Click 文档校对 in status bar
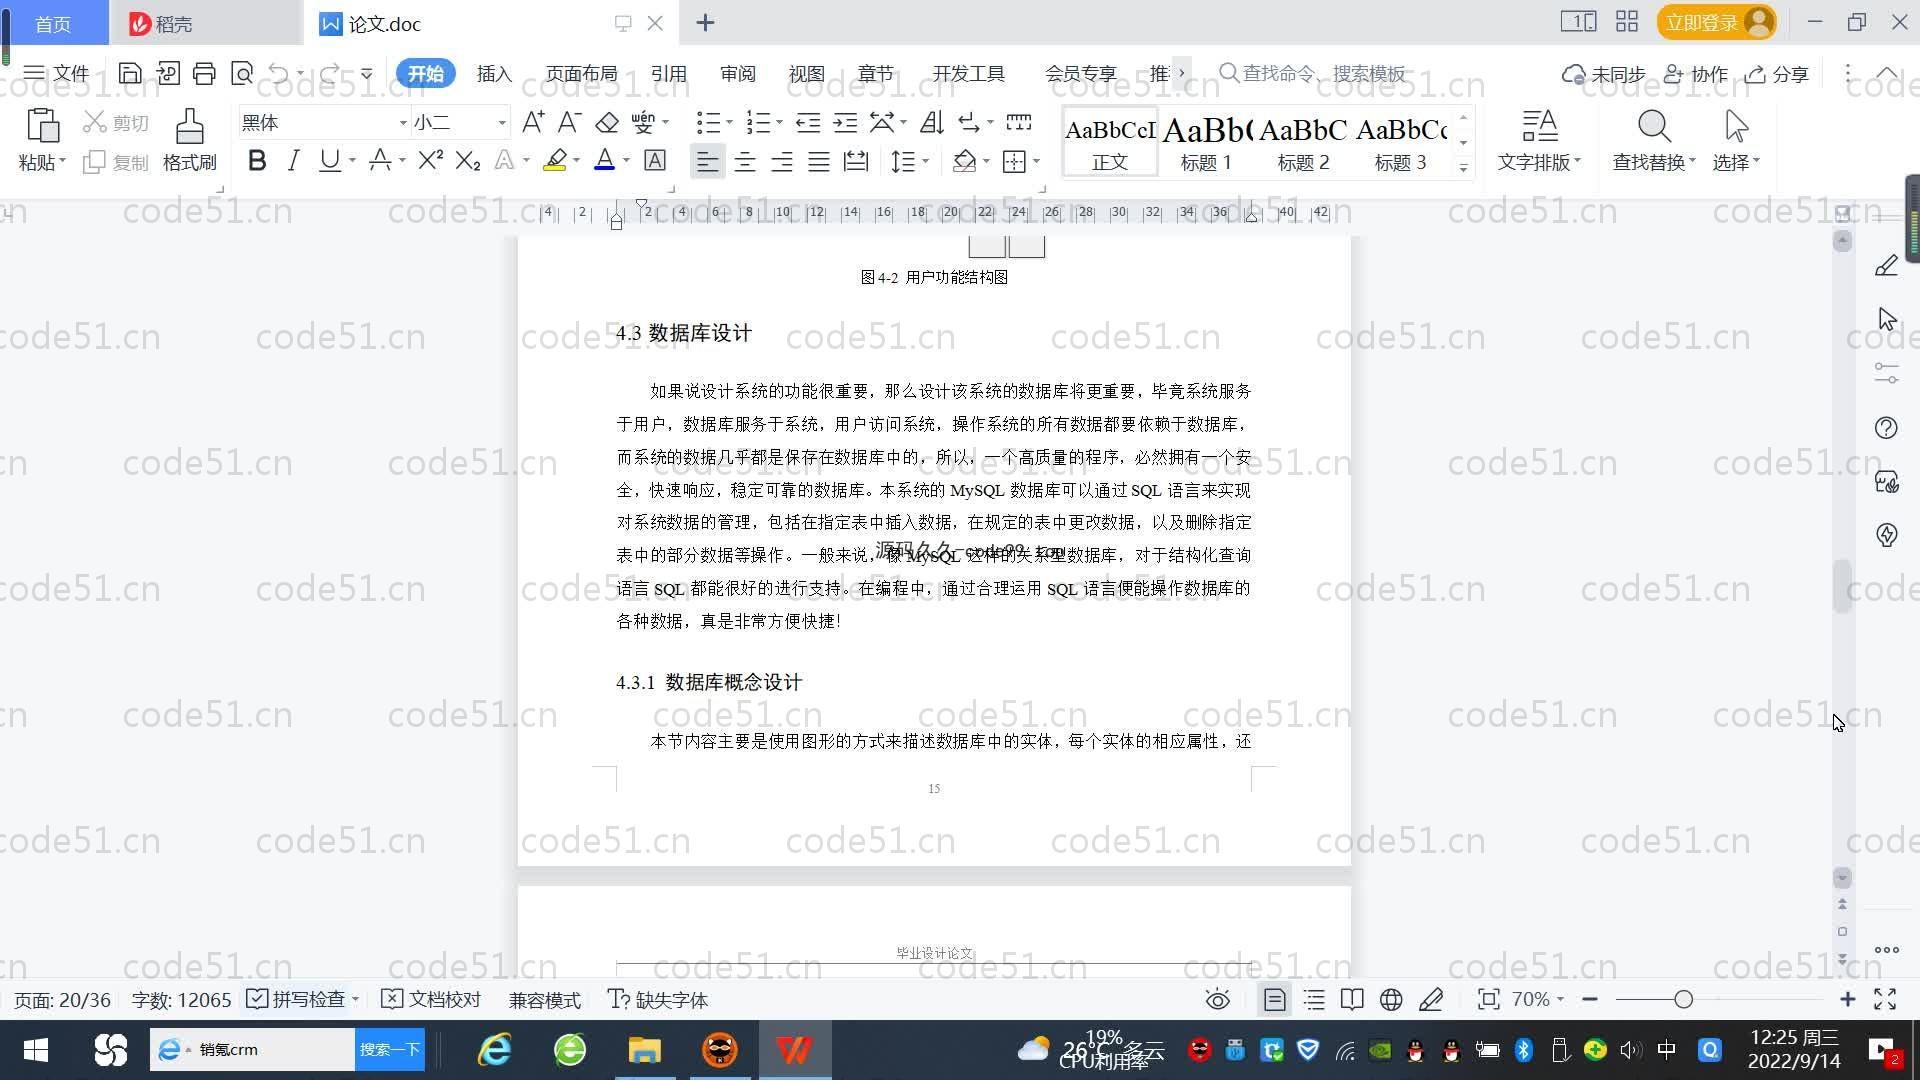Viewport: 1920px width, 1080px height. coord(432,999)
